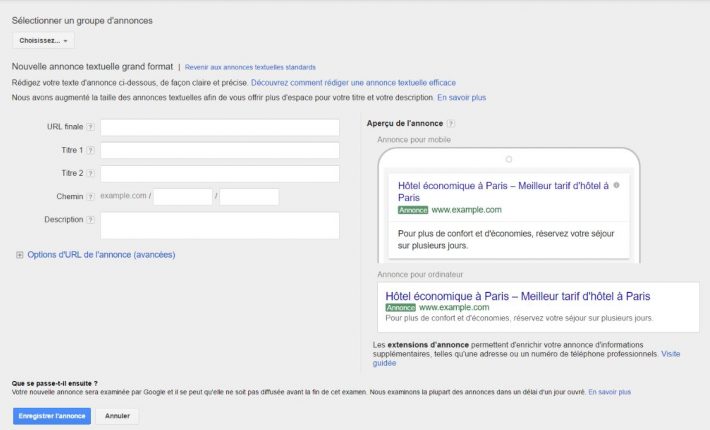Click 'Enregistrer l'annonce' button
Image resolution: width=710 pixels, height=430 pixels.
pos(52,416)
